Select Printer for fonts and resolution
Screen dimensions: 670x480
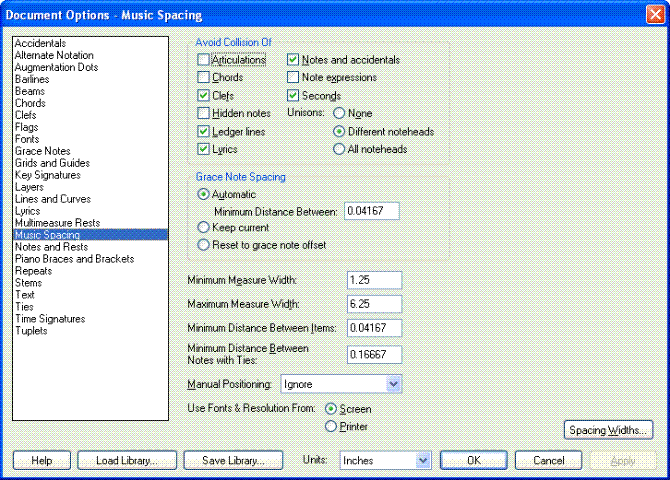[x=332, y=427]
